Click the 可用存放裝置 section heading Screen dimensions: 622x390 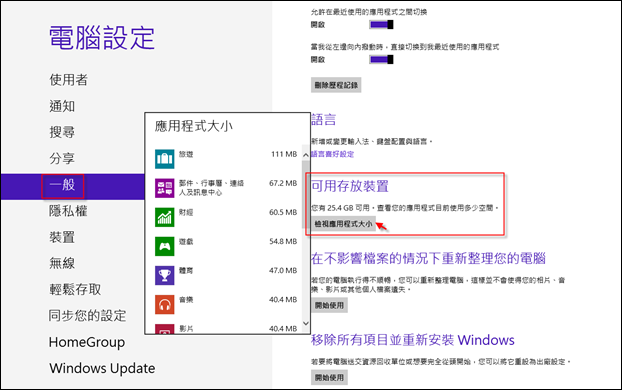point(350,186)
